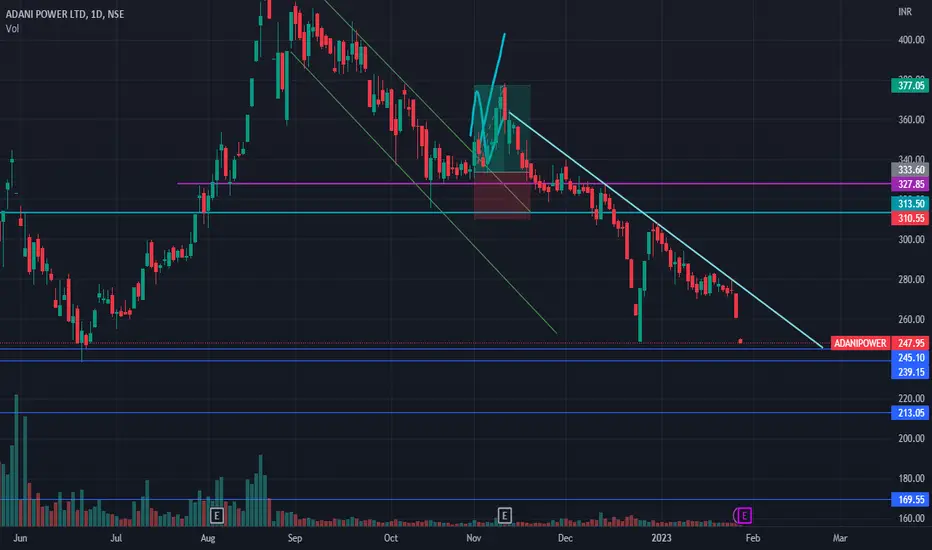Select the 333.60 gray price label
The height and width of the screenshot is (550, 932).
[x=910, y=169]
